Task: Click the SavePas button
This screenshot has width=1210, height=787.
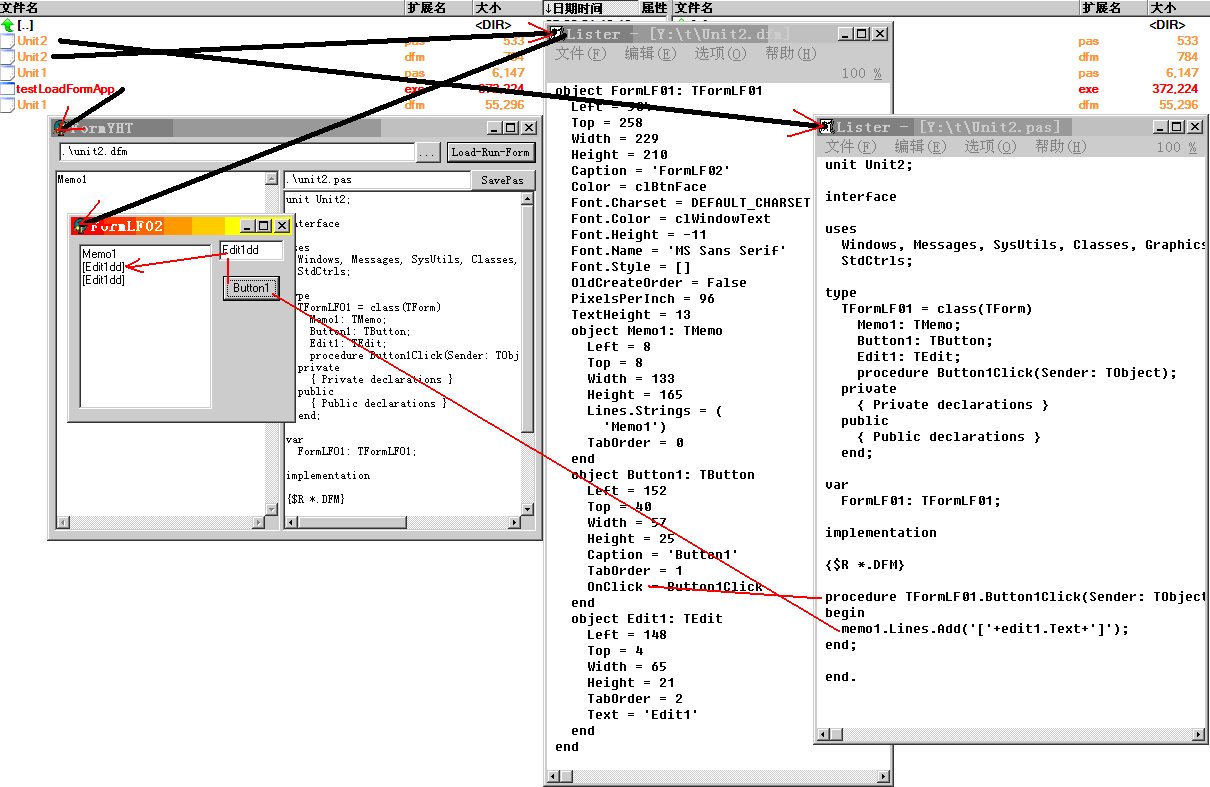Action: 502,181
